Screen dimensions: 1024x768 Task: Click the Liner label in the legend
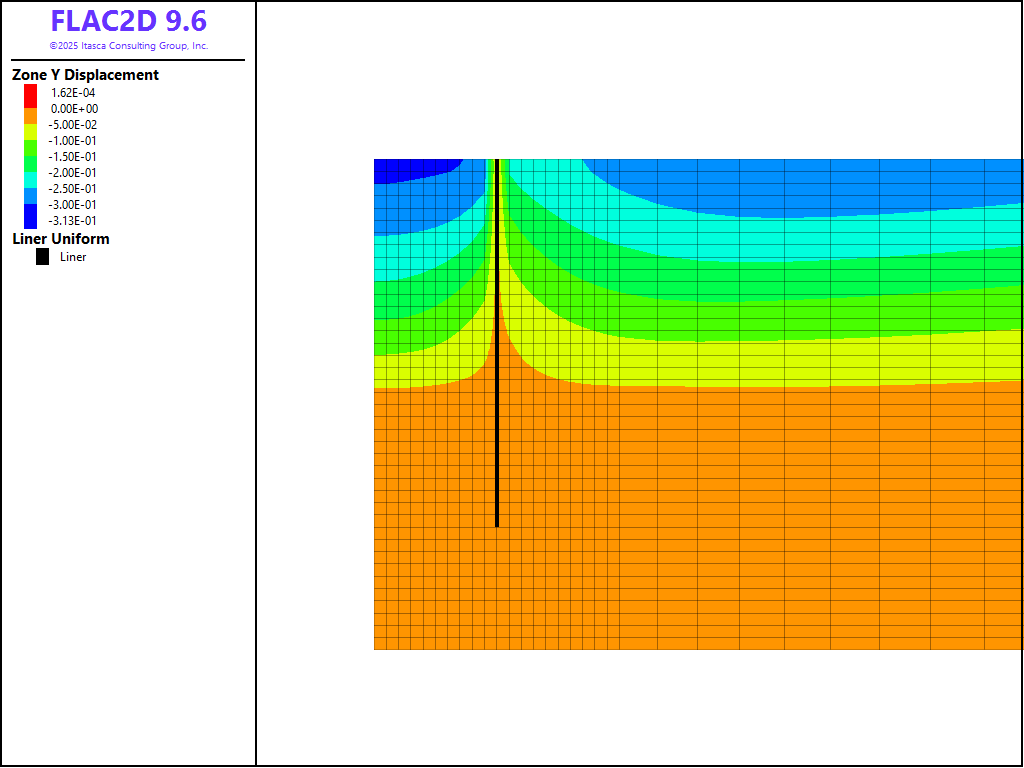[73, 257]
